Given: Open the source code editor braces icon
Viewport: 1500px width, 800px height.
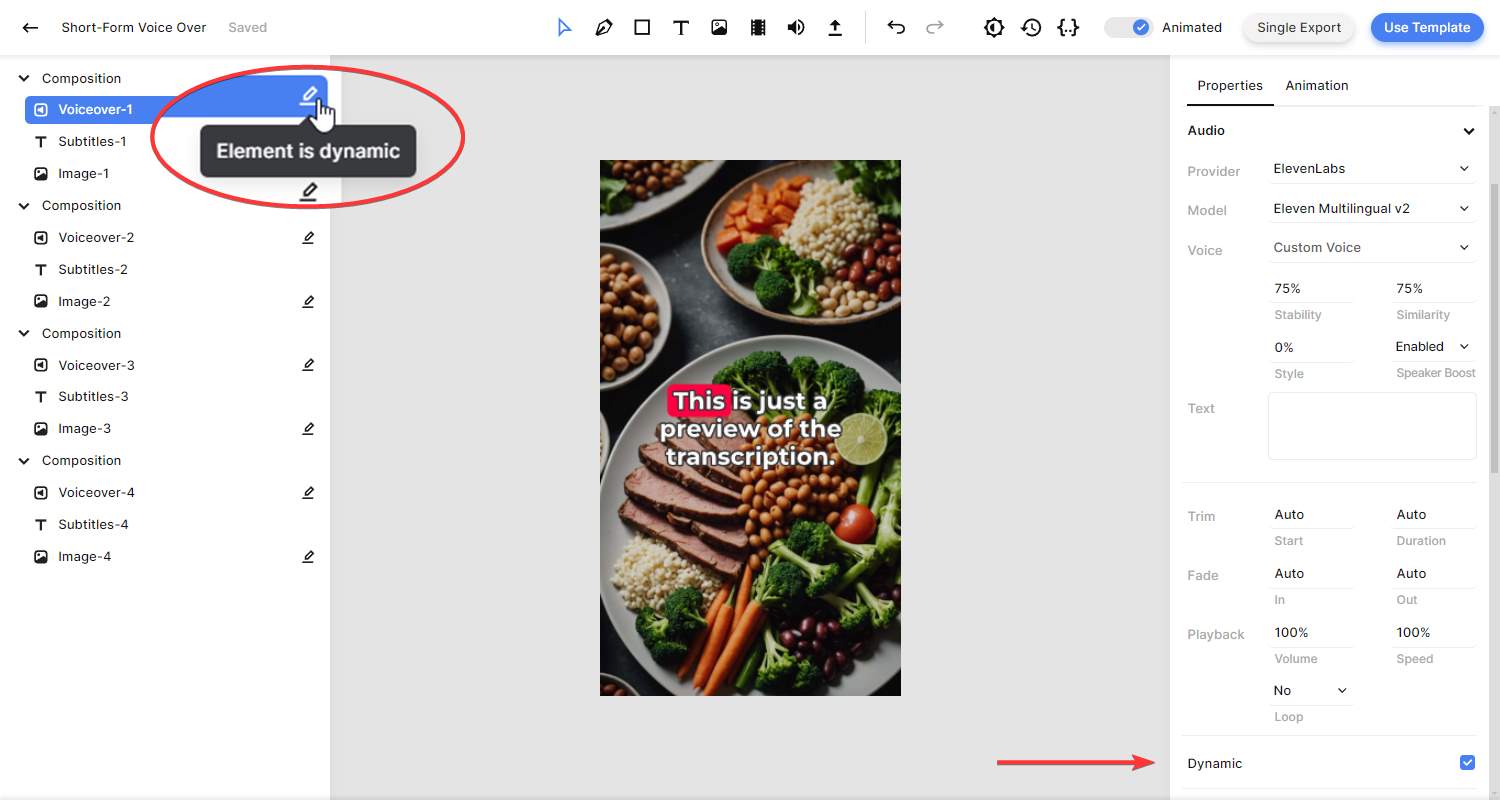Looking at the screenshot, I should point(1068,28).
